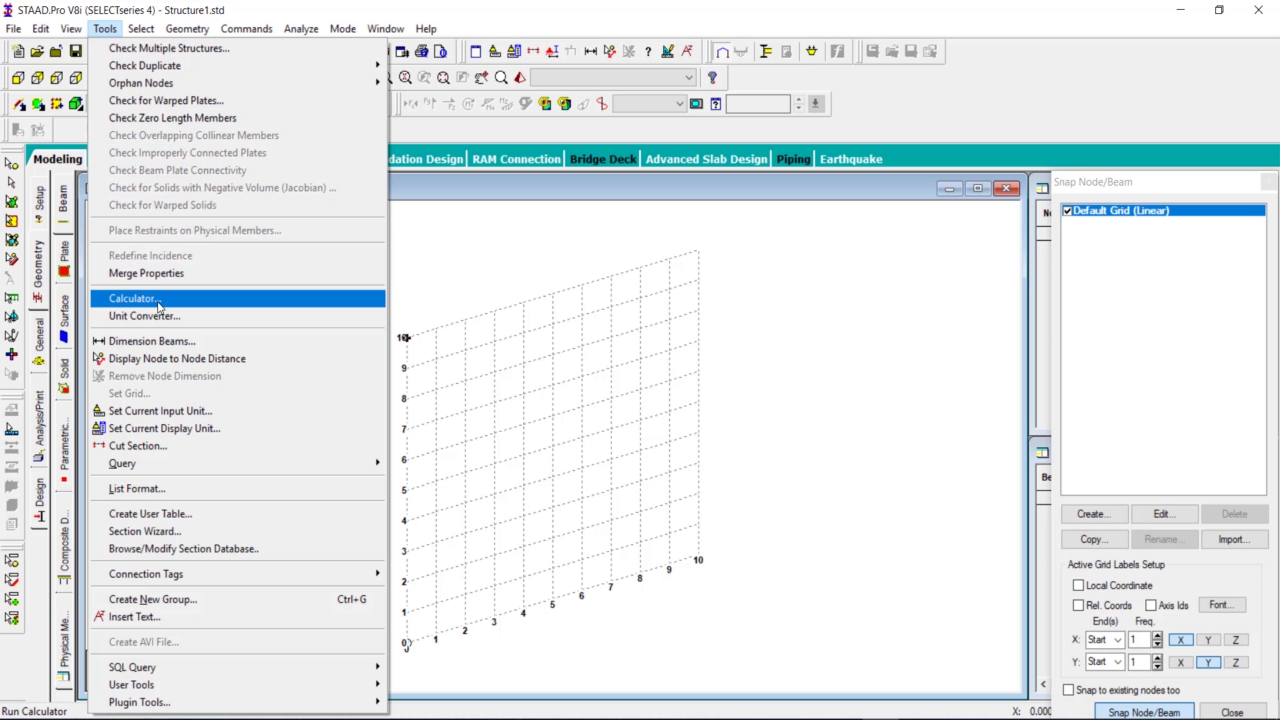Select the Nodes Cursor tool at the top of the left toolbar

point(12,163)
